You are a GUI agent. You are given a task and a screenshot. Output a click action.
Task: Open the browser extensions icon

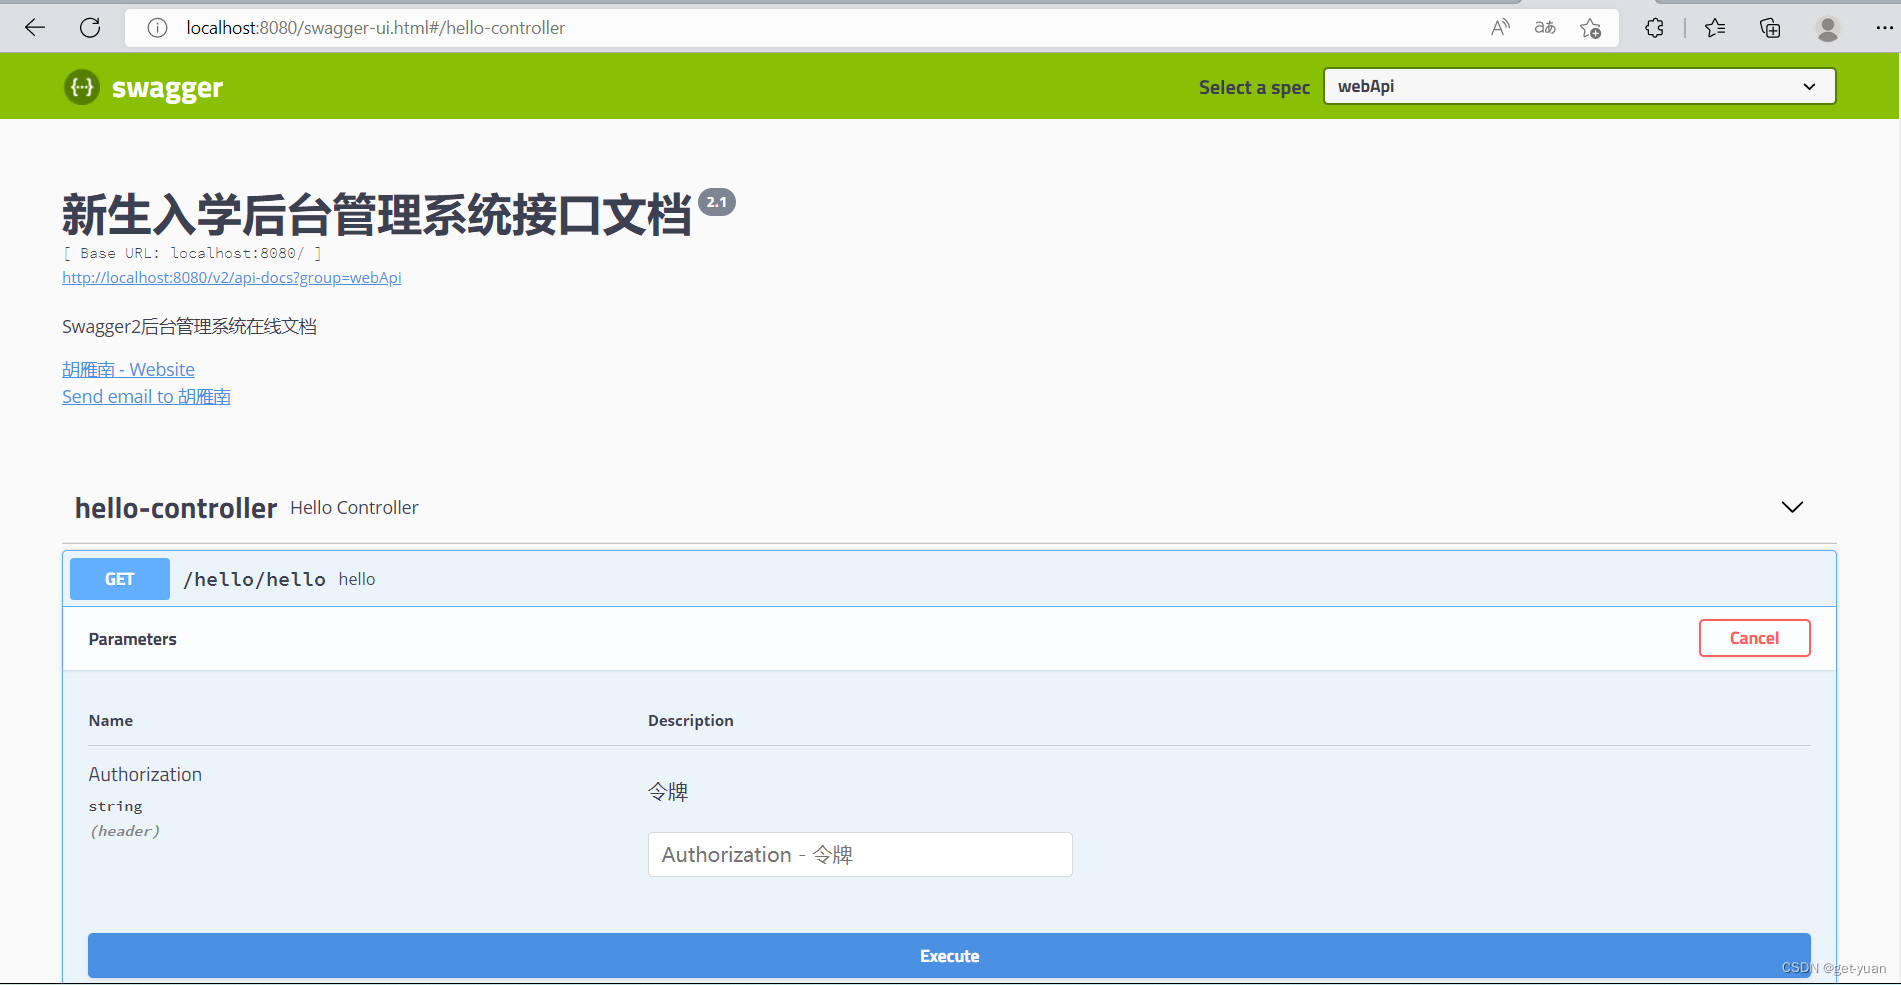point(1654,28)
